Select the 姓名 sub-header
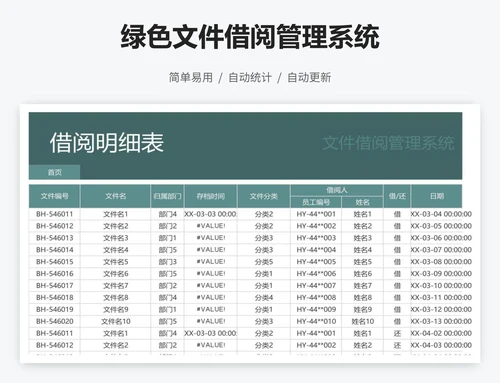This screenshot has width=500, height=383. [362, 202]
